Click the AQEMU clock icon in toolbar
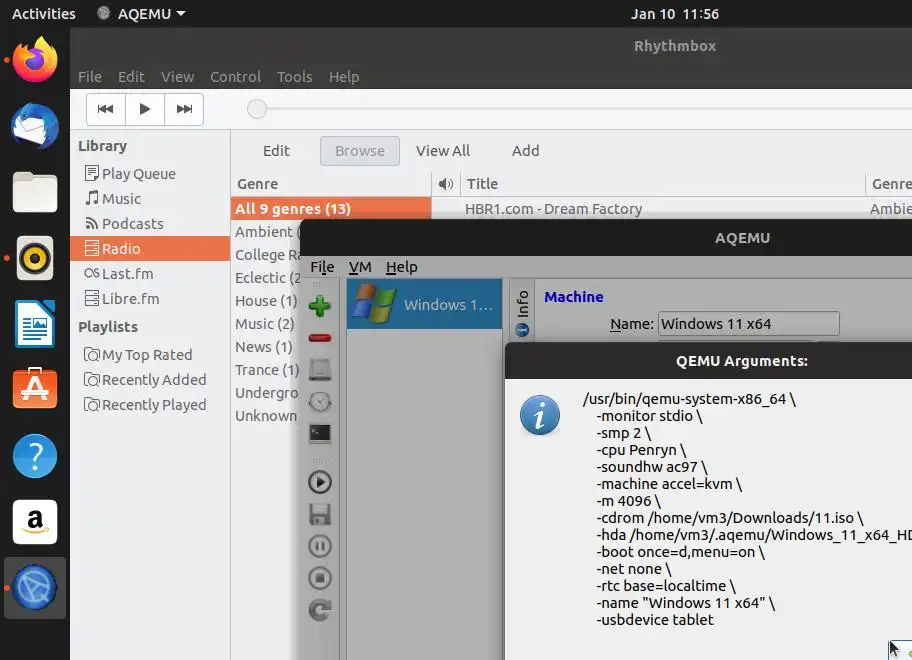This screenshot has height=660, width=912. point(319,402)
